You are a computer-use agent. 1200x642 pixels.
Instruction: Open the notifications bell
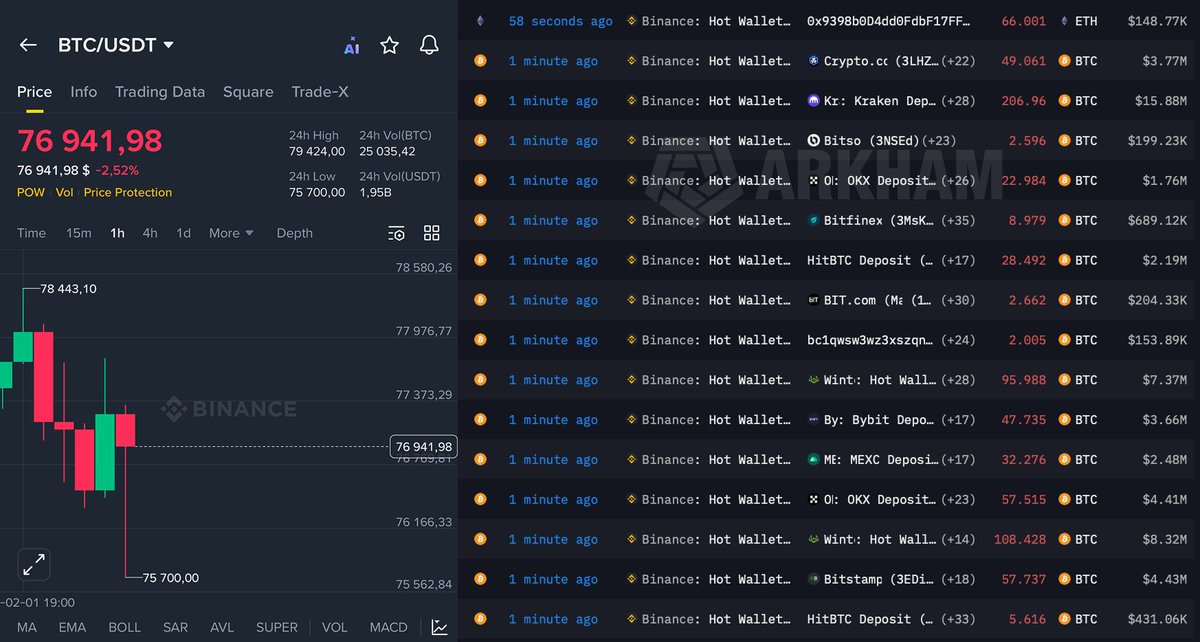tap(429, 45)
